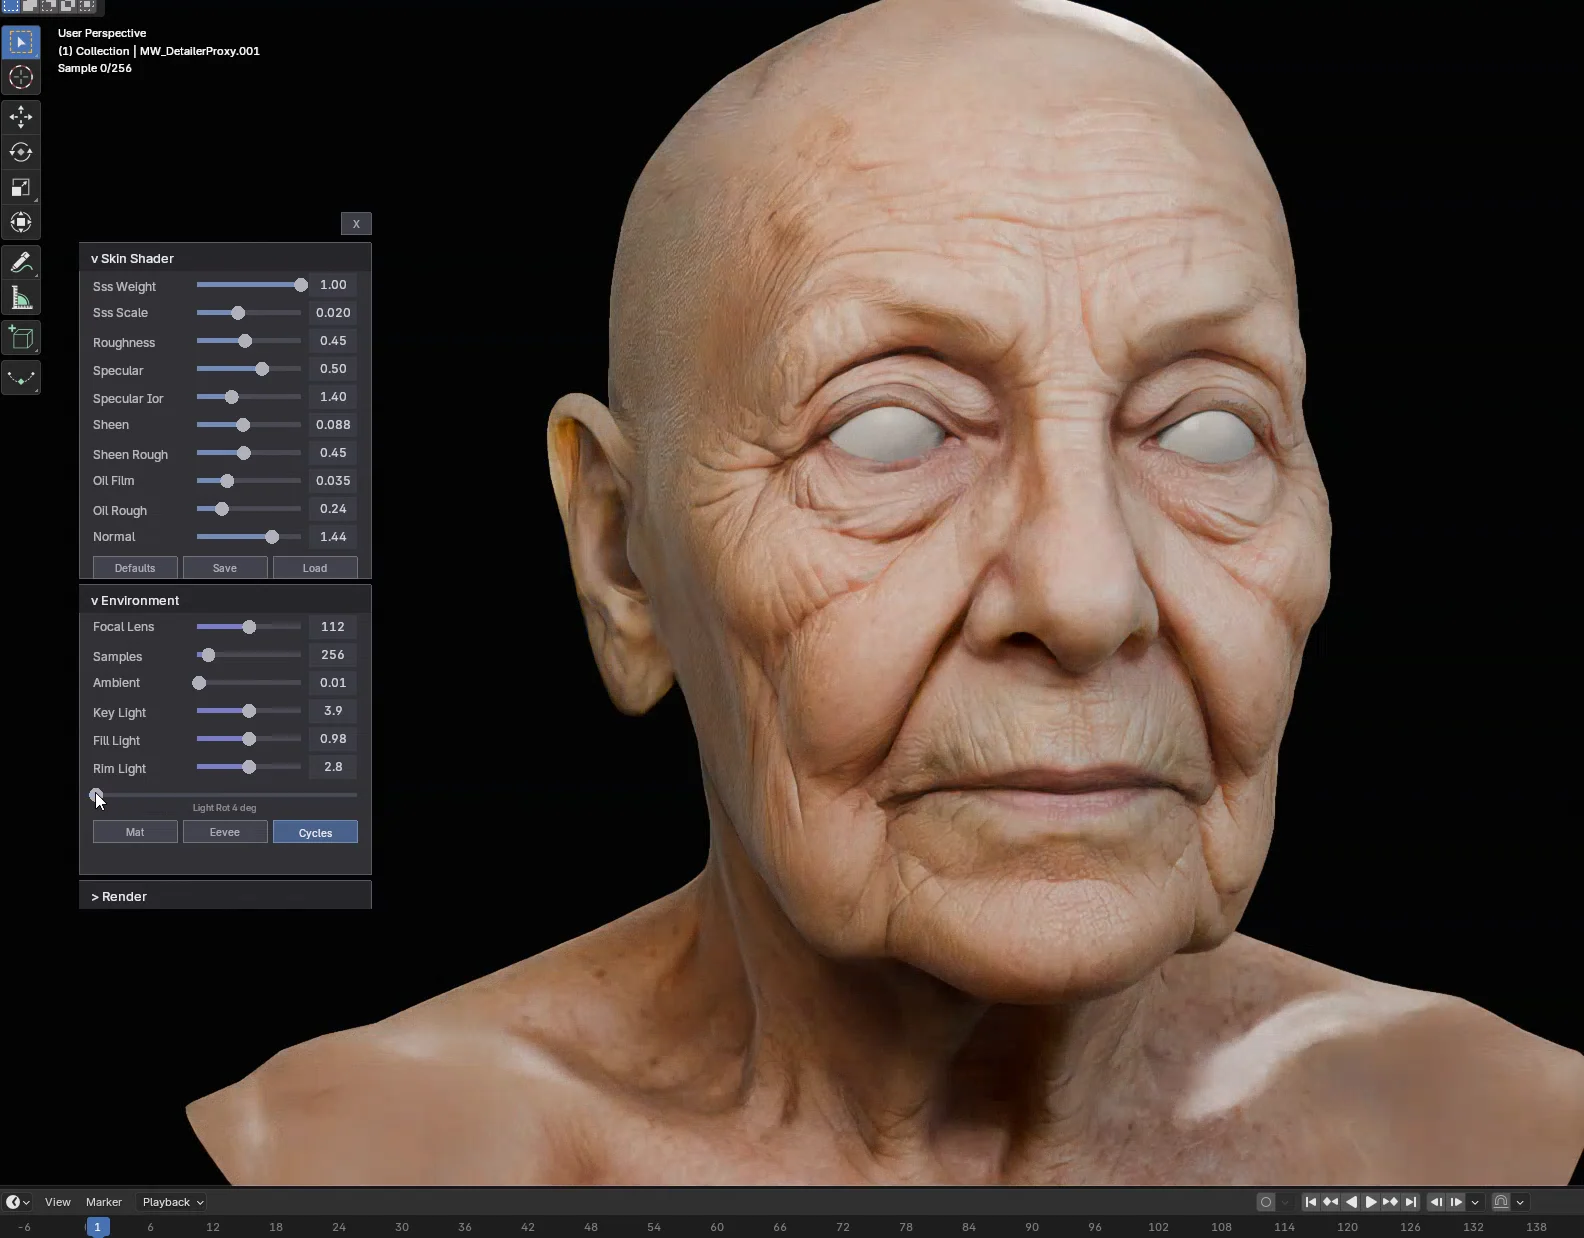Play animation in reverse

click(x=1351, y=1202)
